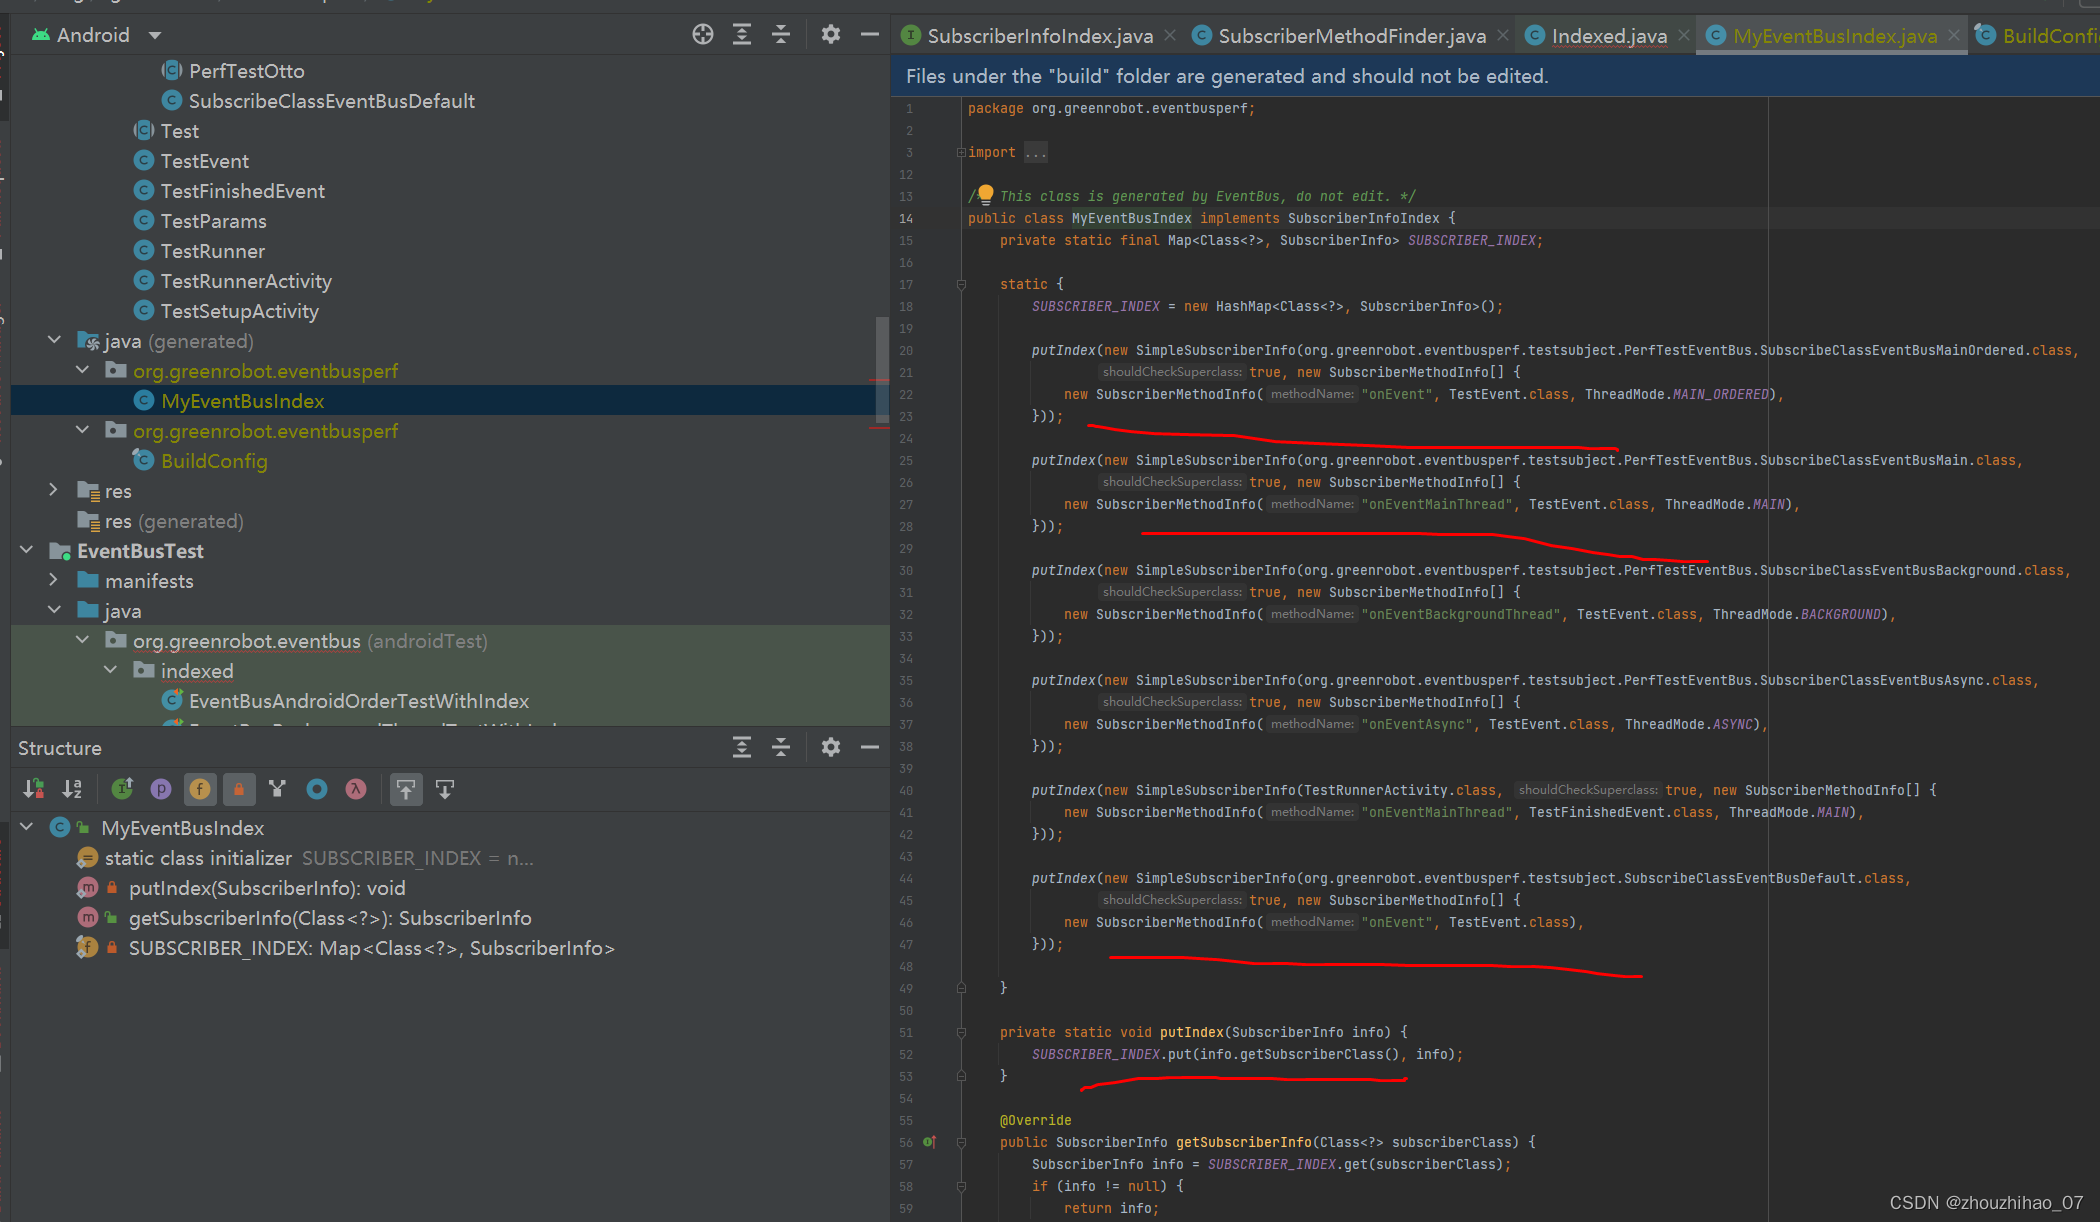Toggle Show Lambdas filter
This screenshot has width=2100, height=1222.
356,790
